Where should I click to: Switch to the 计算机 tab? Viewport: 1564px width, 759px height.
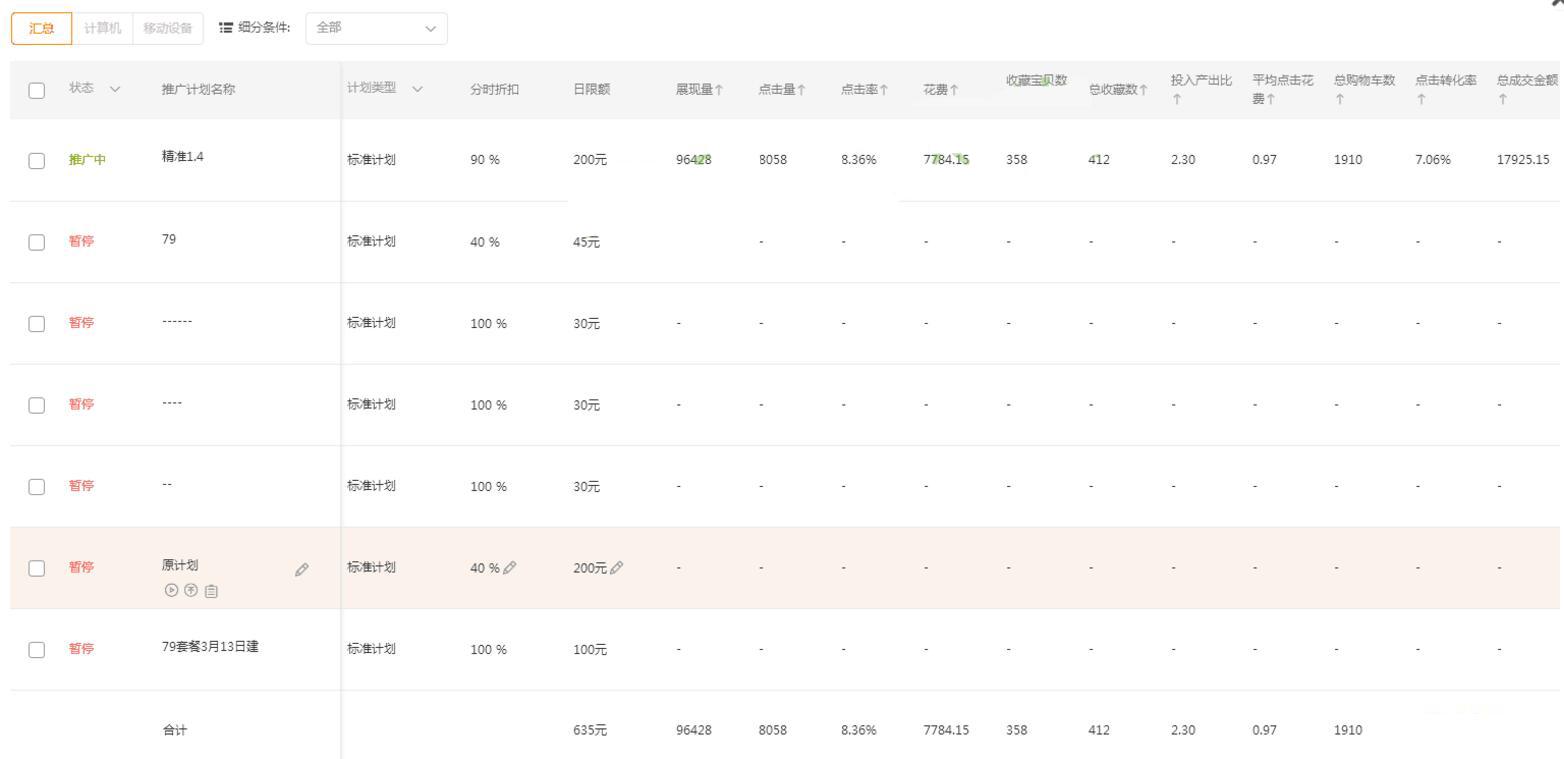(101, 28)
